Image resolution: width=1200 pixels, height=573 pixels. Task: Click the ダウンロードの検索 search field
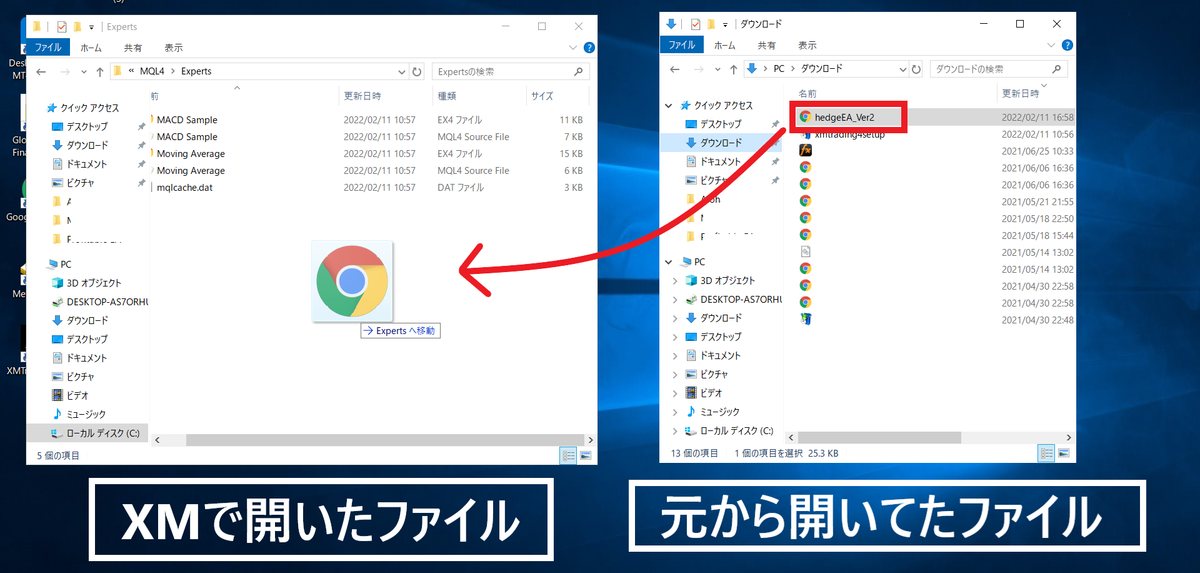click(x=1001, y=69)
